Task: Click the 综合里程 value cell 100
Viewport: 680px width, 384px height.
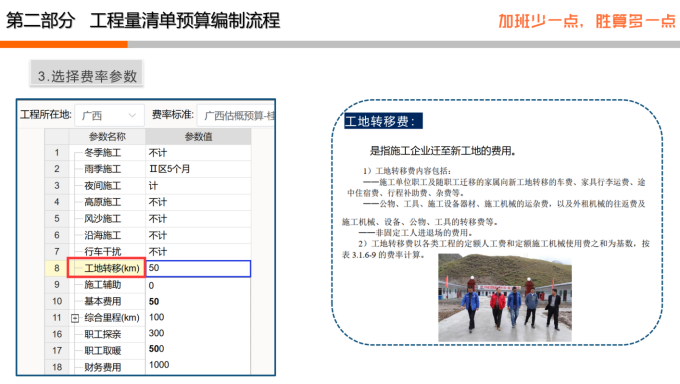Action: [x=198, y=318]
